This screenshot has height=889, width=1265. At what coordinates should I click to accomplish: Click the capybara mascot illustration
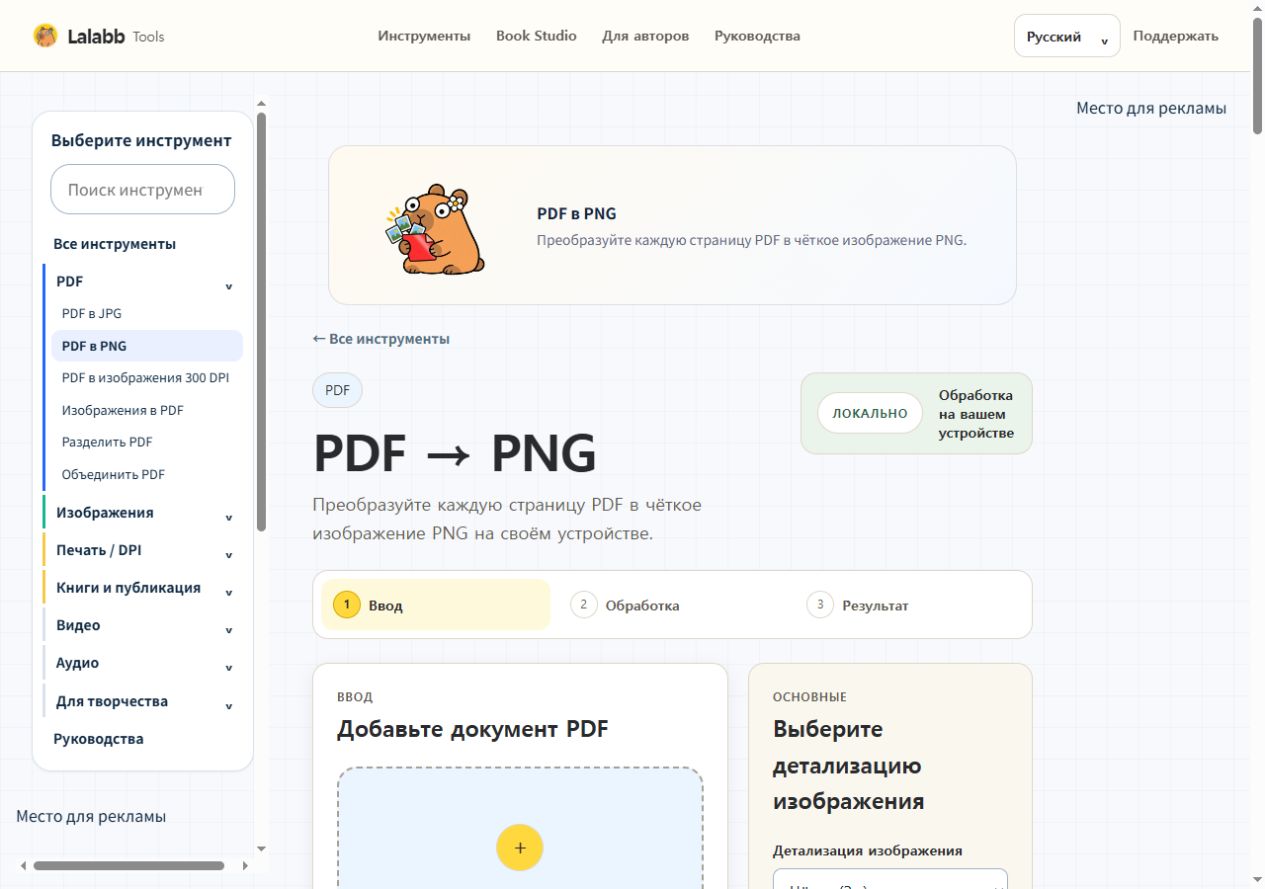pos(436,229)
